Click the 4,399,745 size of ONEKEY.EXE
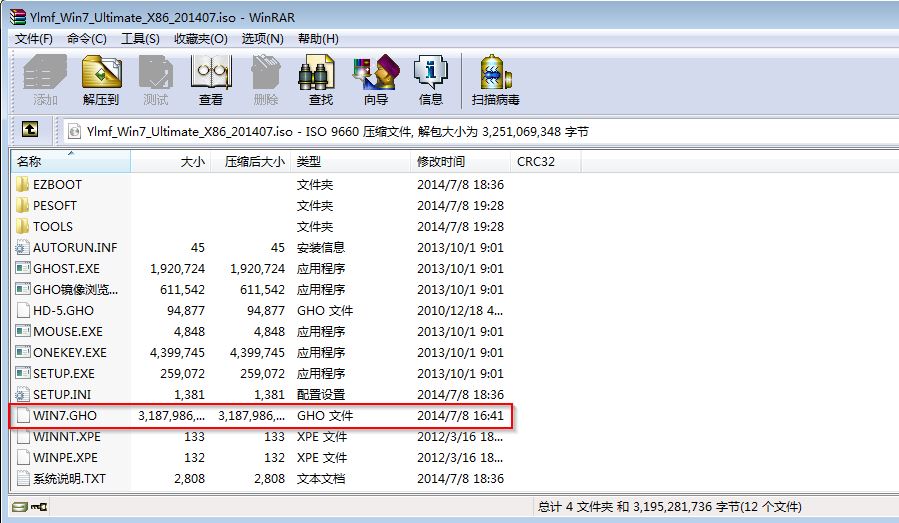Screen dimensions: 899x523 177,353
